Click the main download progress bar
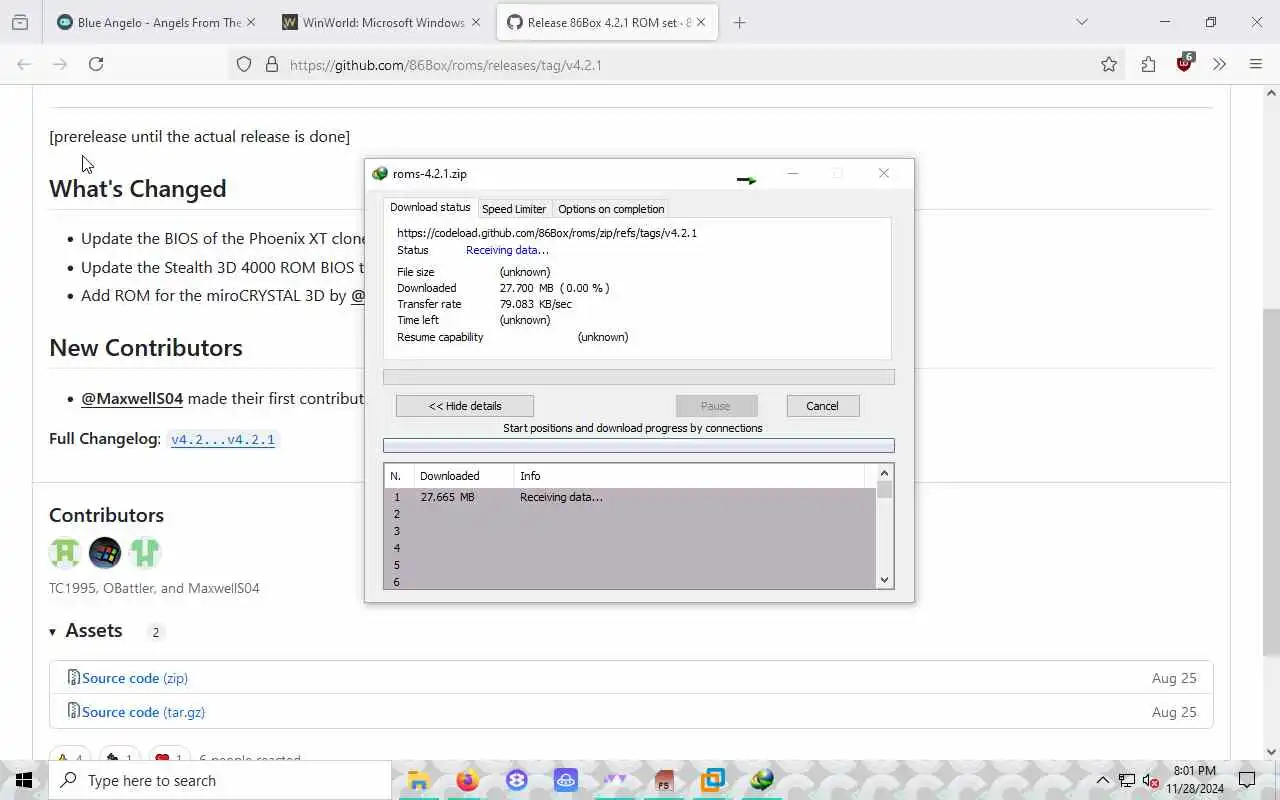 [x=639, y=377]
